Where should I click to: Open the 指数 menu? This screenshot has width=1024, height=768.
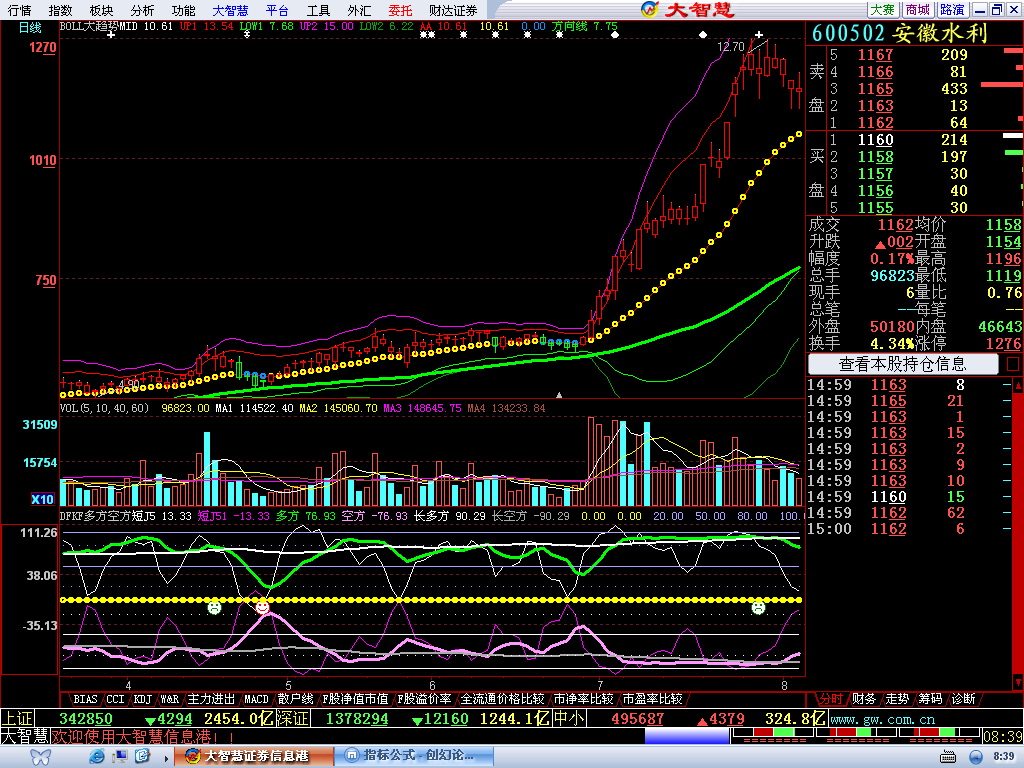point(60,10)
